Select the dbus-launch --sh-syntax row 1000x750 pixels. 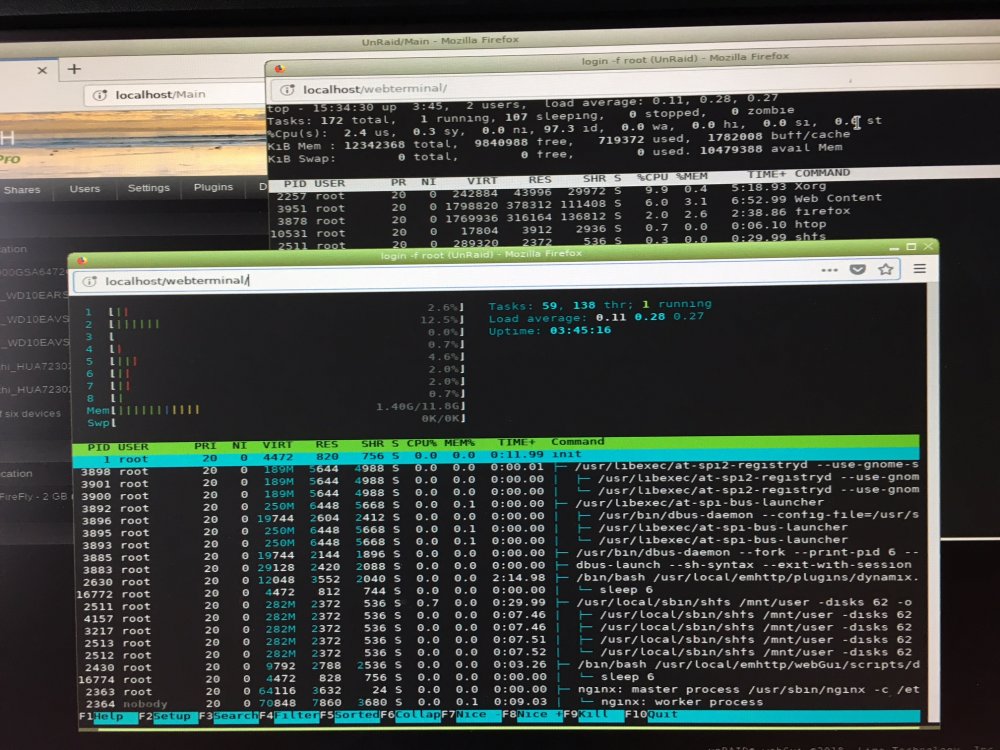(497, 566)
